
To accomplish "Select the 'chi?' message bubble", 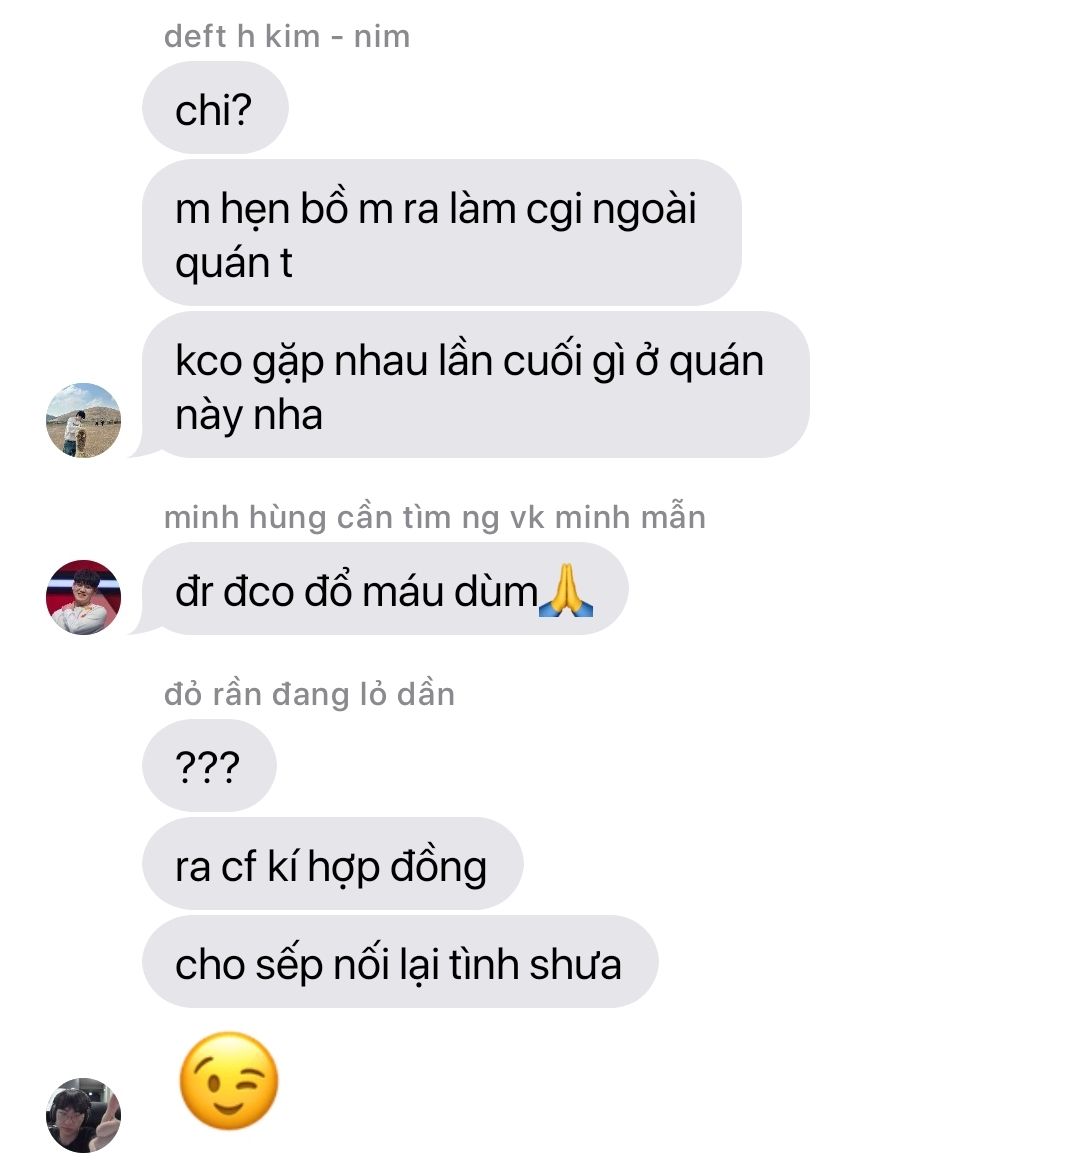I will tap(215, 108).
